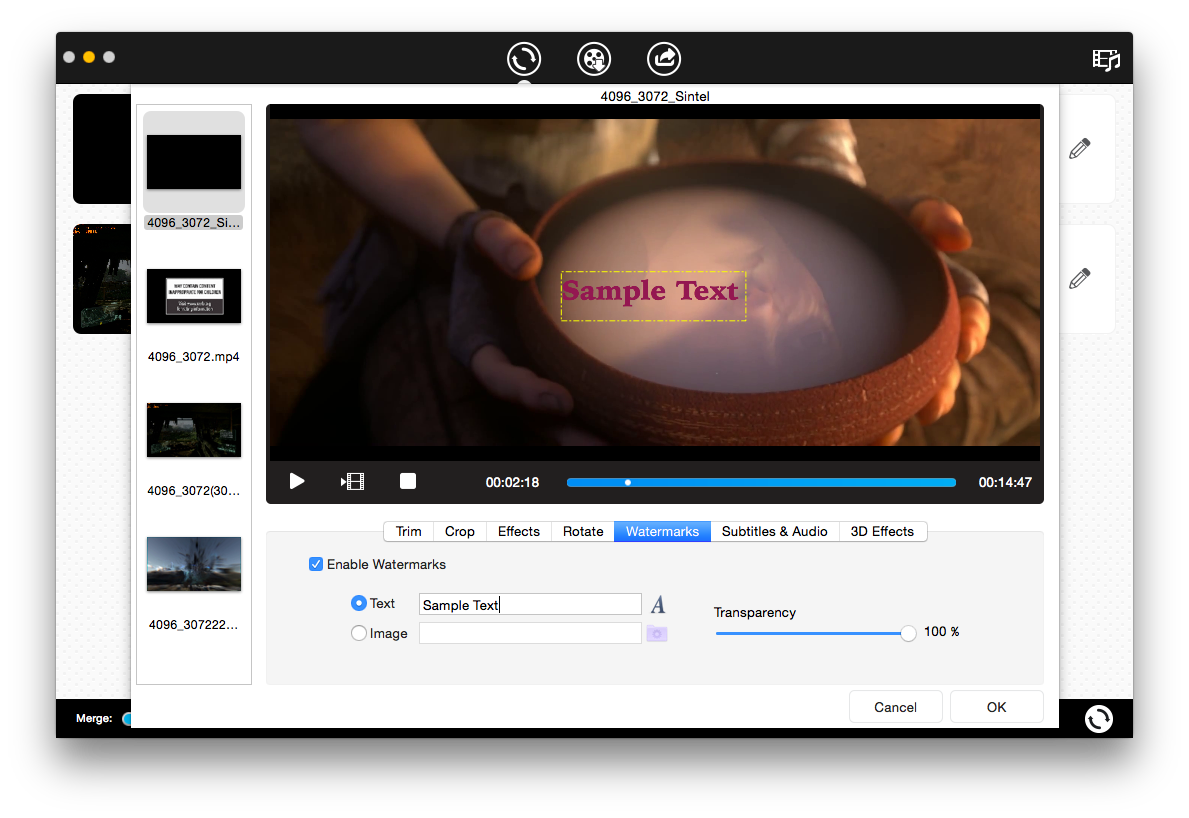Select the 4096_3072.mp4 thumbnail

(194, 296)
